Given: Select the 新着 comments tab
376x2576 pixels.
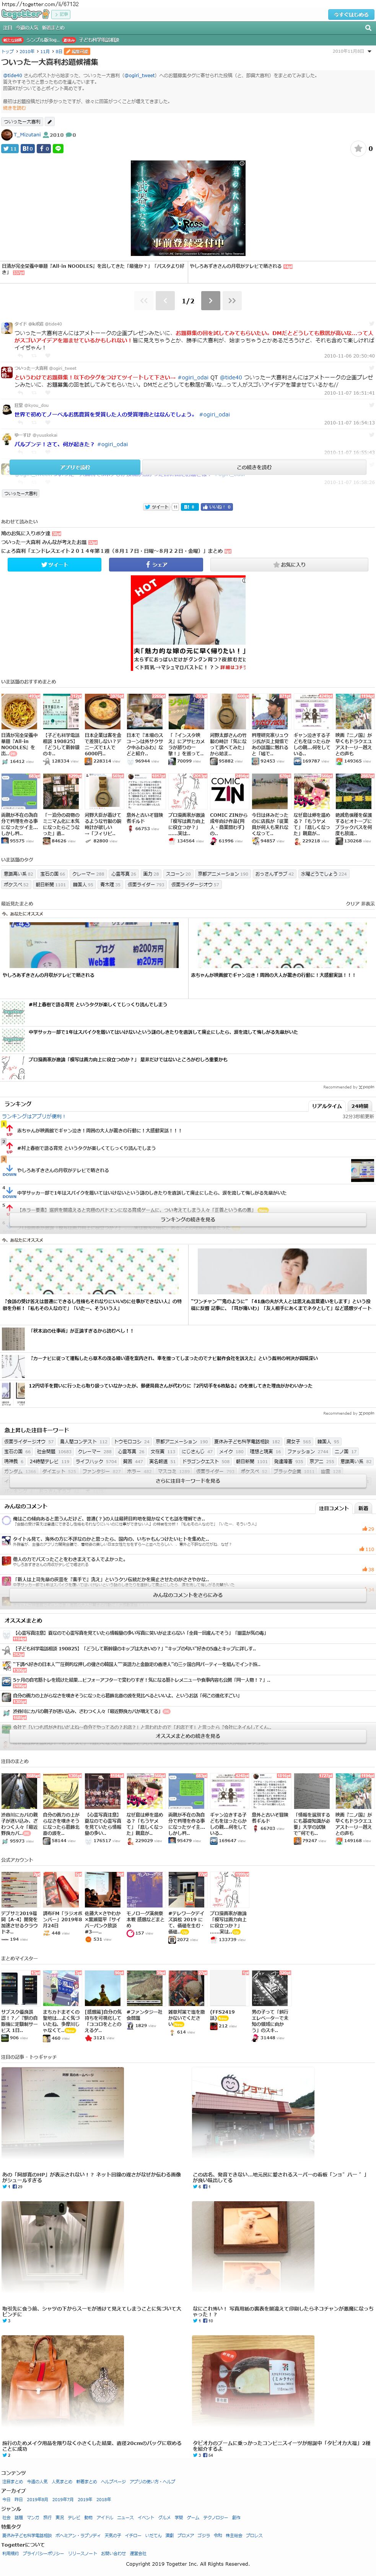Looking at the screenshot, I should coord(363,1508).
